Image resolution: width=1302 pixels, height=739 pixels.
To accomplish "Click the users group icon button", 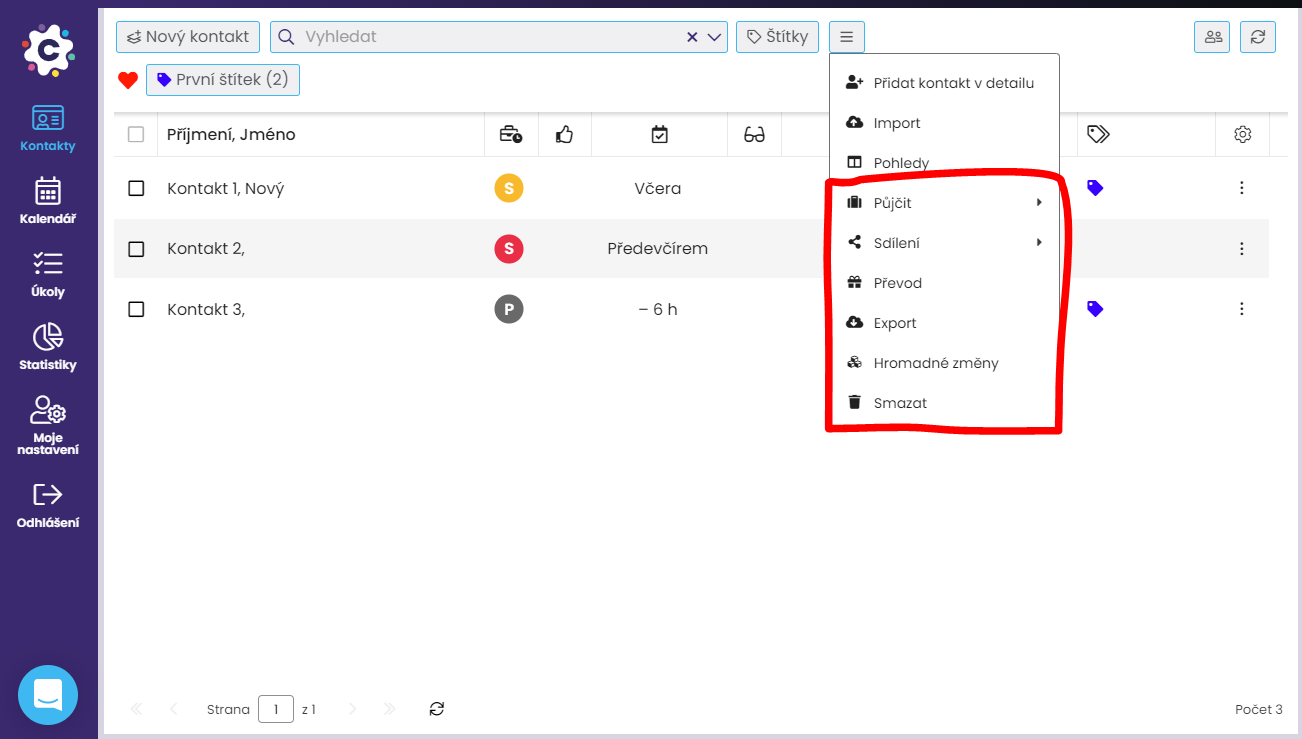I will 1213,37.
